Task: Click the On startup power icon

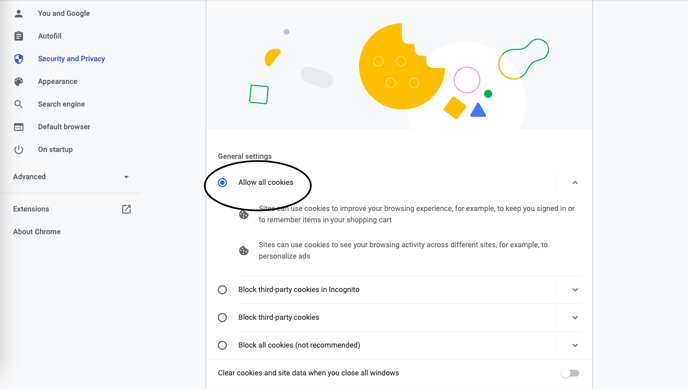Action: point(18,150)
